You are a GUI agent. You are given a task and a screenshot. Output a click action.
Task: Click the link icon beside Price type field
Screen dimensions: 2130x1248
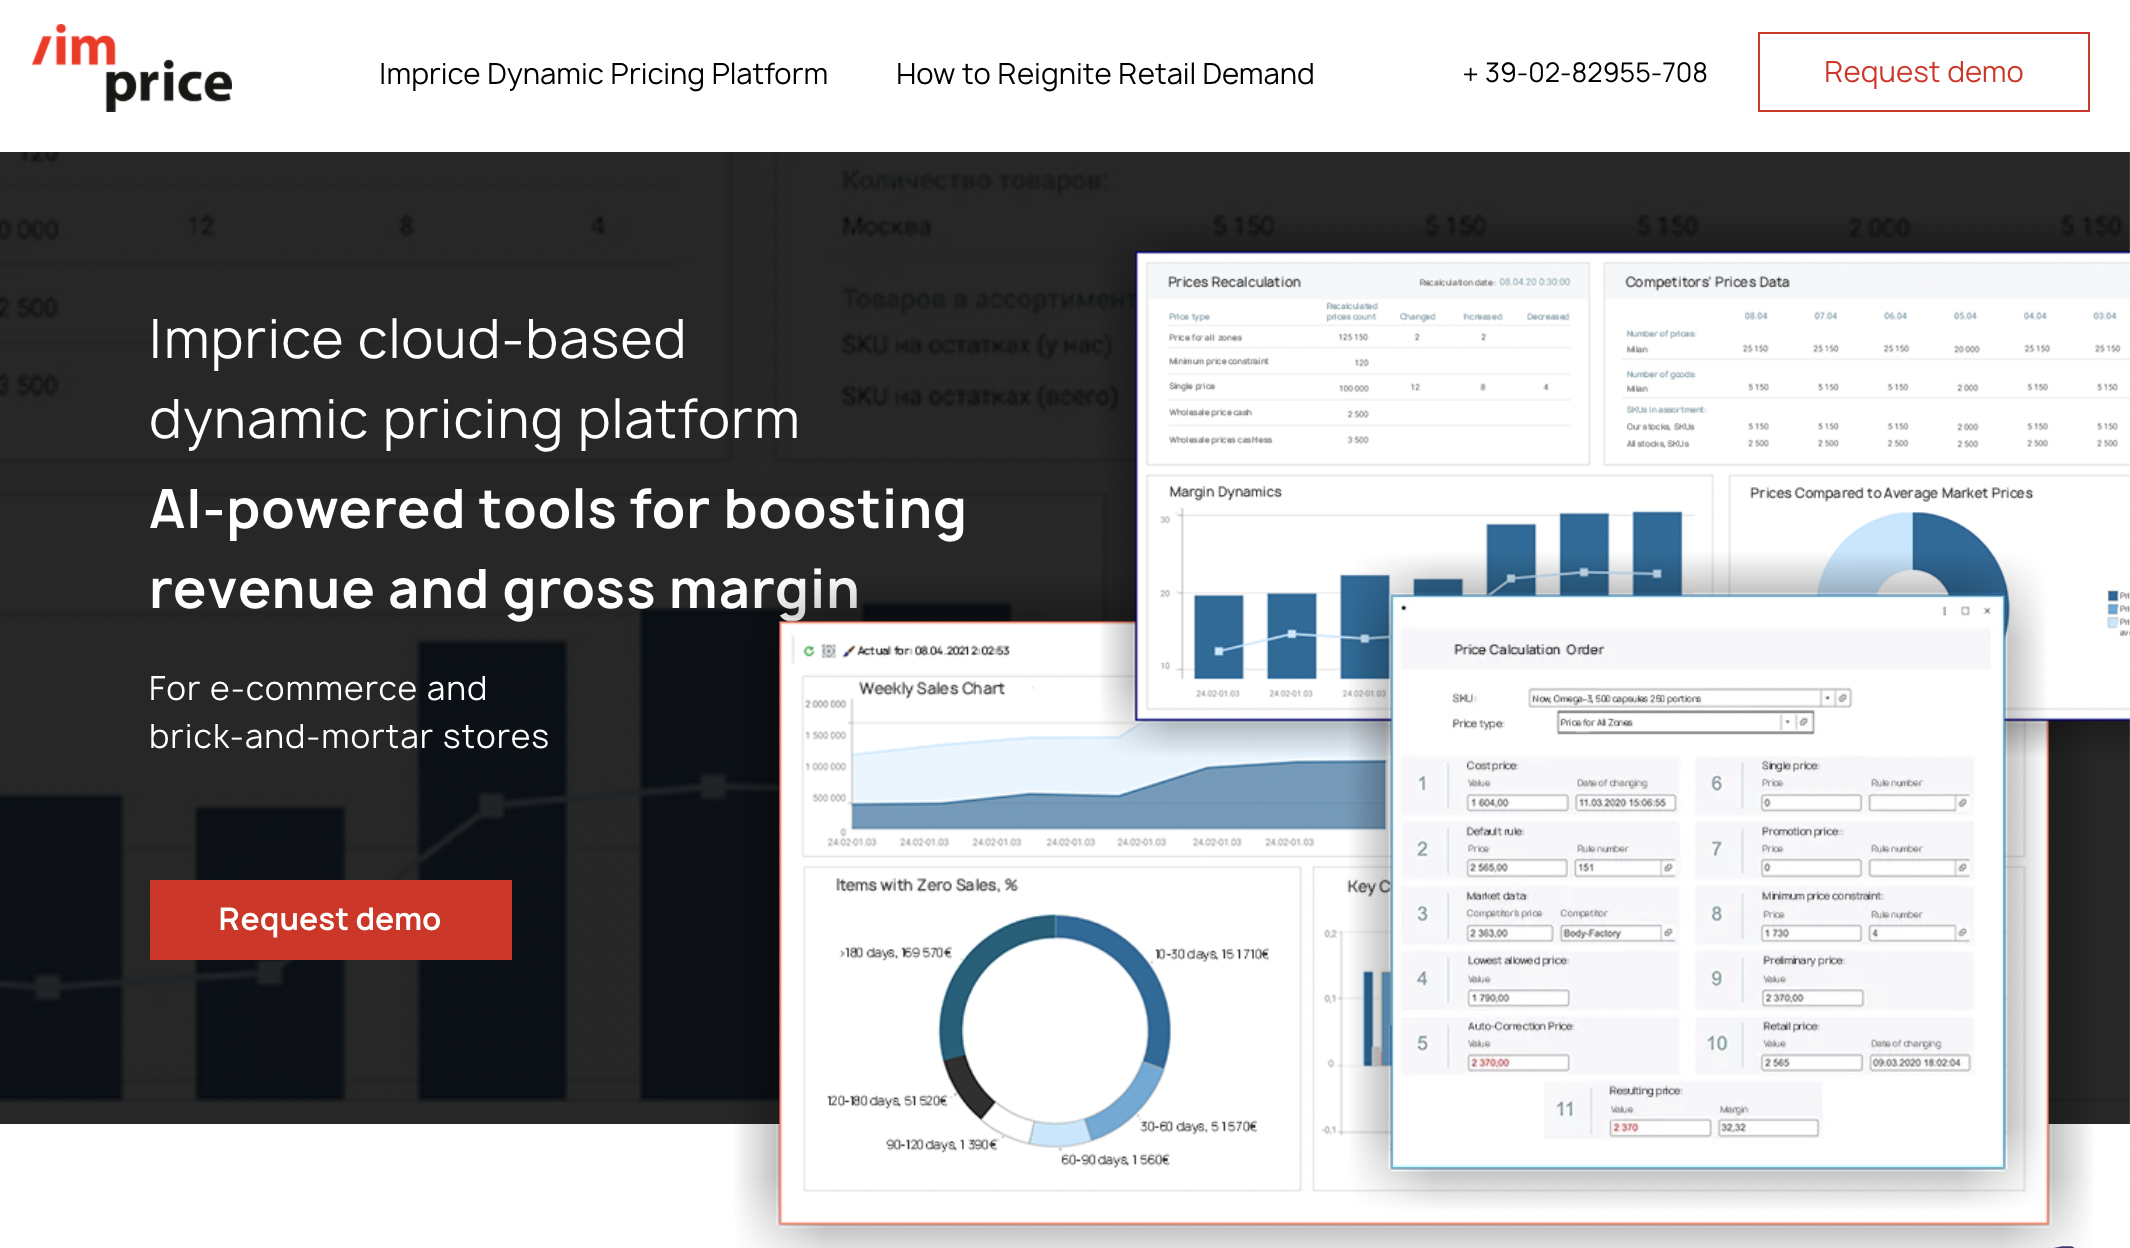1804,722
